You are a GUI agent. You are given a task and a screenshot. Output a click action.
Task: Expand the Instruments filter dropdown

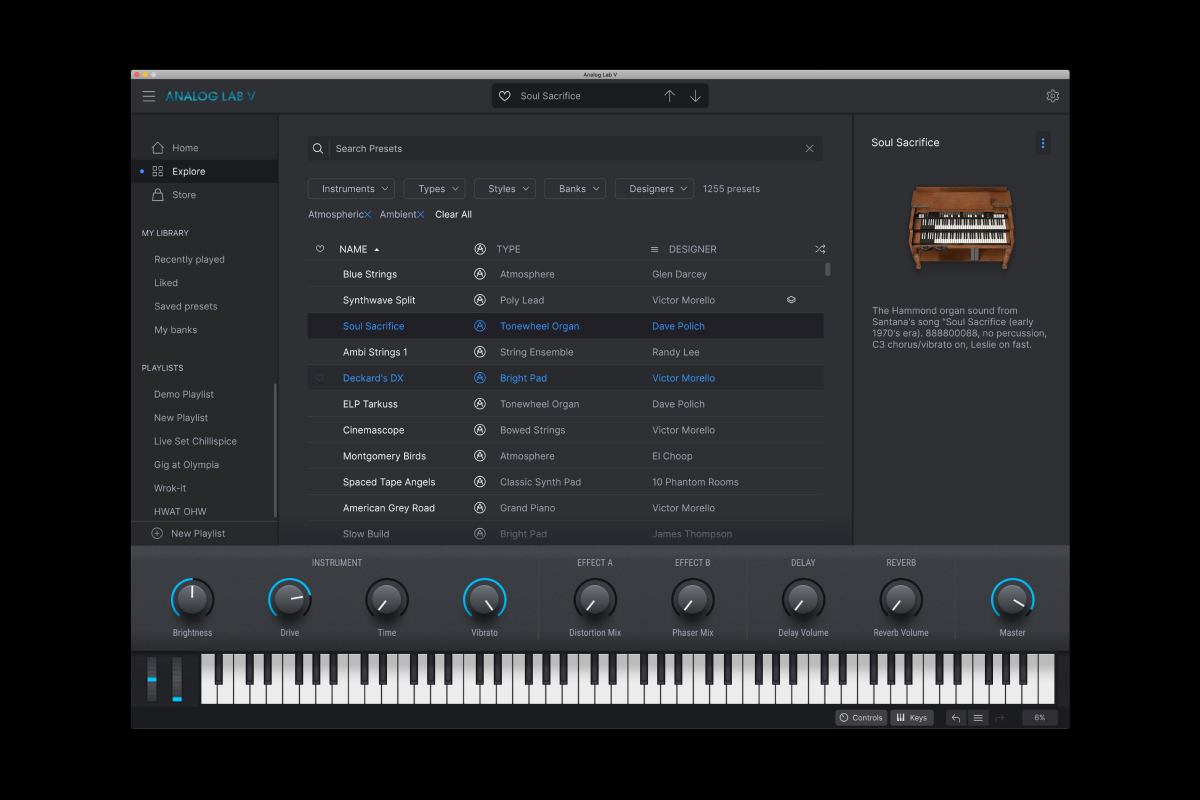click(351, 189)
